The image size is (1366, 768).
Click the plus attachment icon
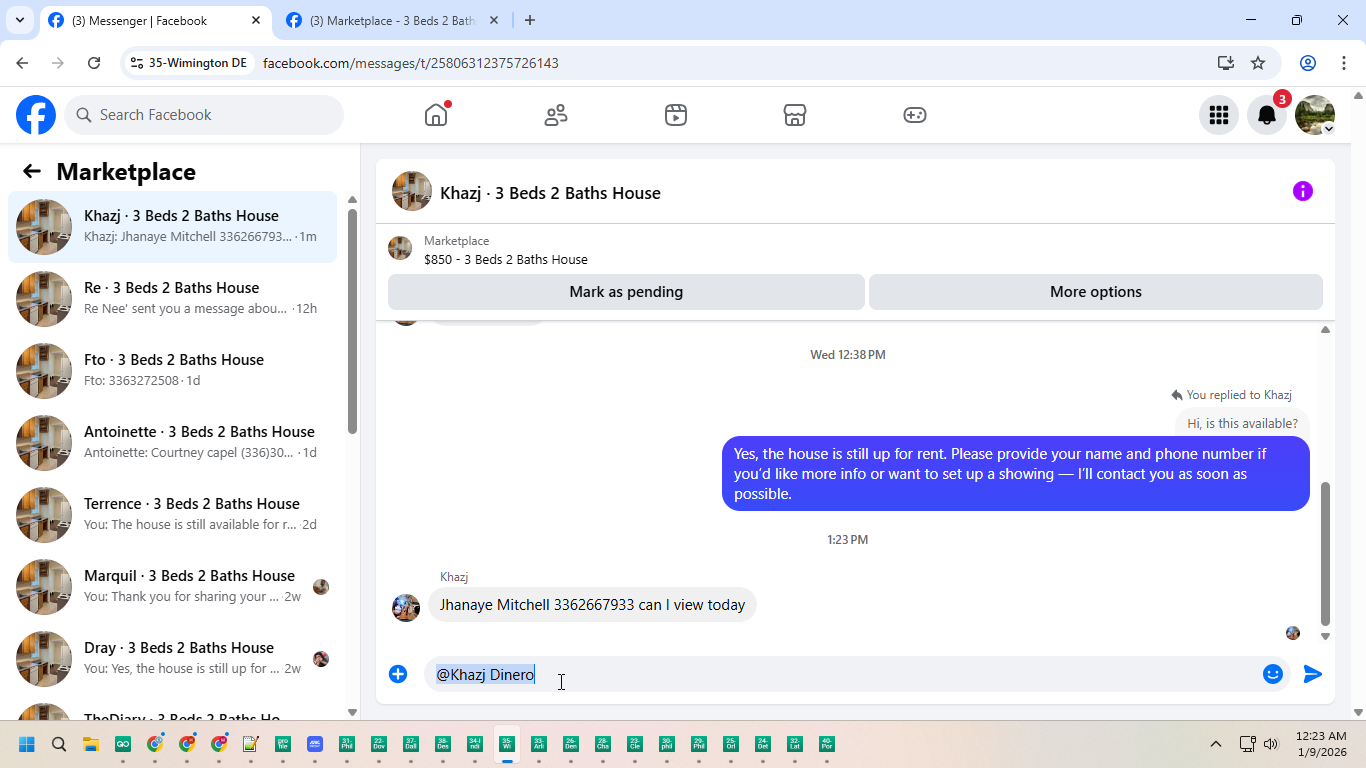pyautogui.click(x=398, y=674)
